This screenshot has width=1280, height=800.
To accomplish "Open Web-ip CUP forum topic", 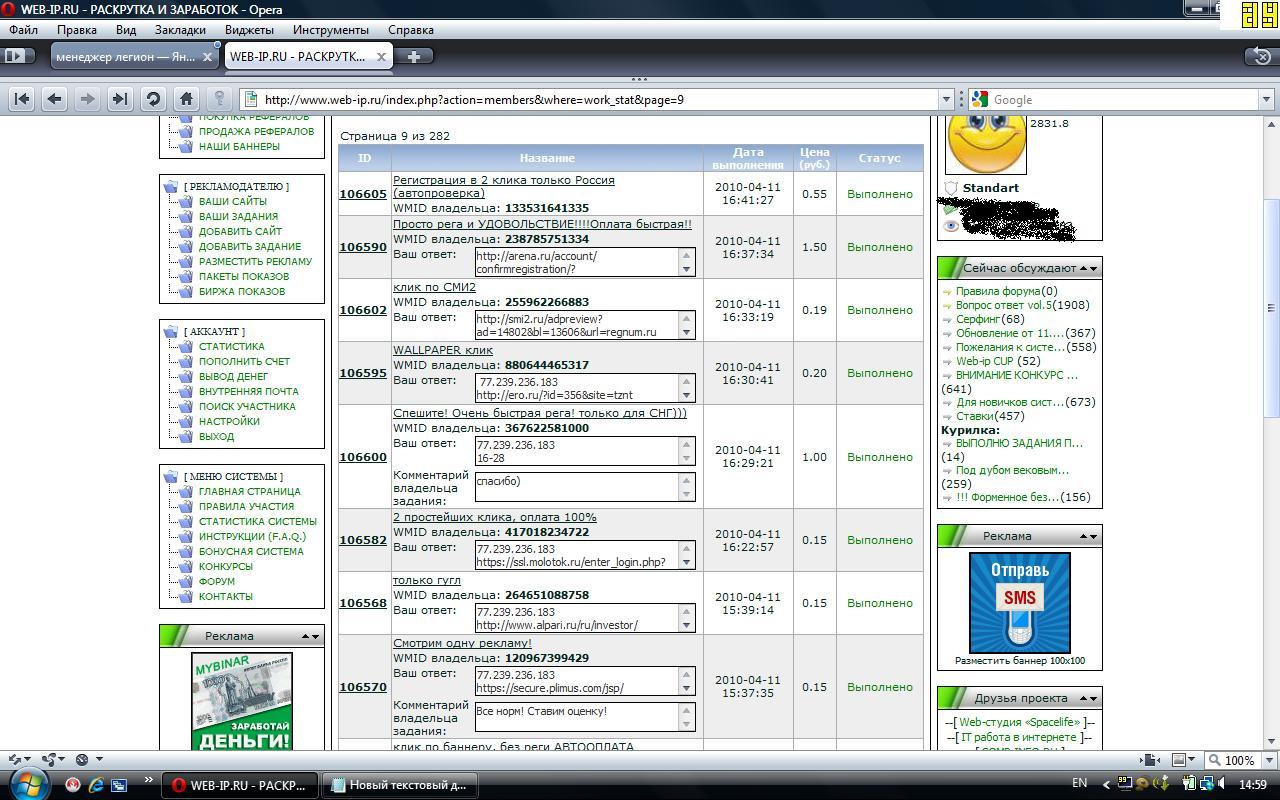I will [984, 361].
